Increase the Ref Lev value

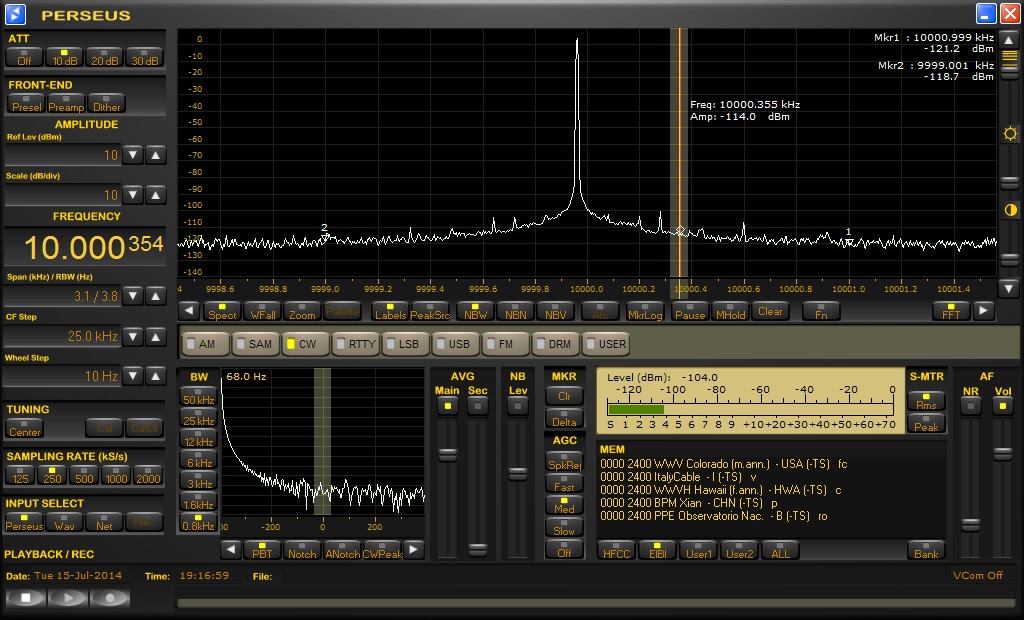click(x=155, y=155)
